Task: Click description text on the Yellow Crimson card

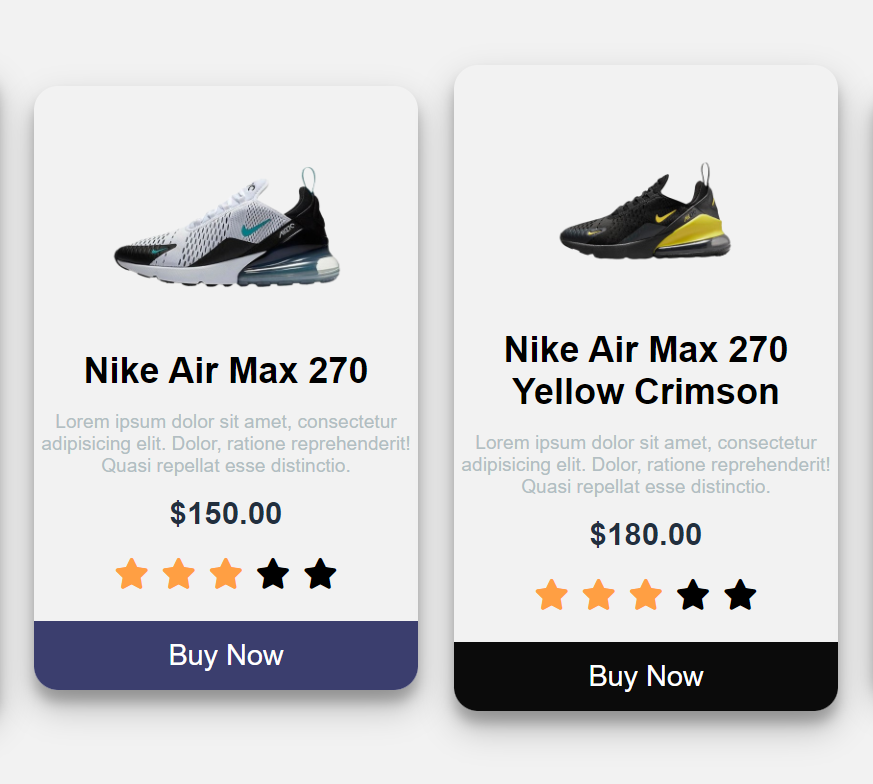Action: tap(646, 464)
